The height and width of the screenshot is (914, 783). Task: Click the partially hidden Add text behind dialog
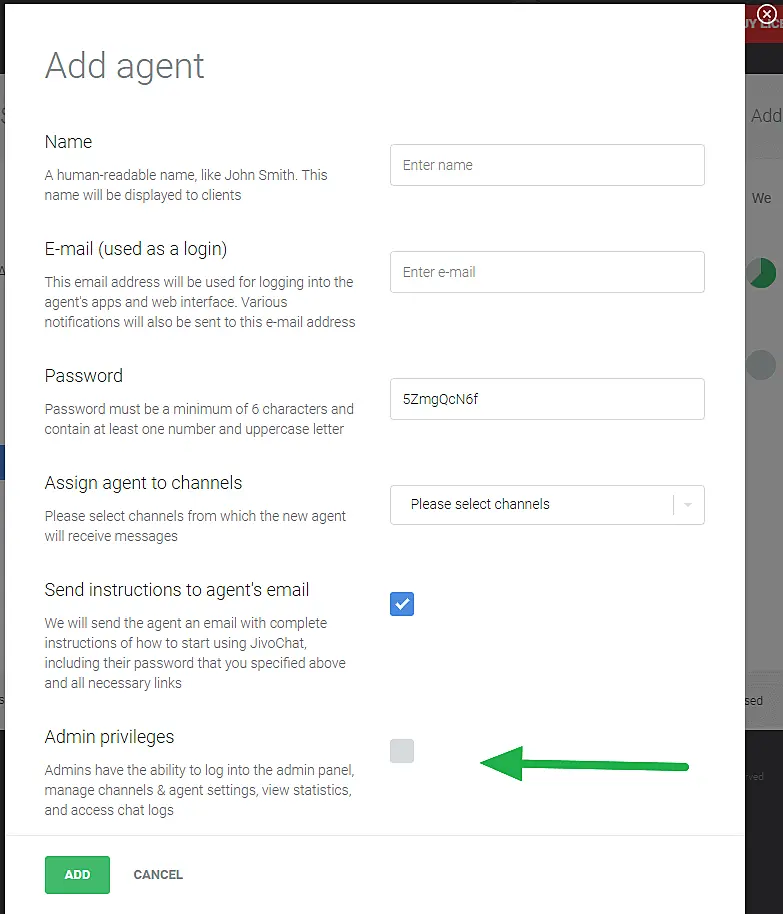point(766,116)
